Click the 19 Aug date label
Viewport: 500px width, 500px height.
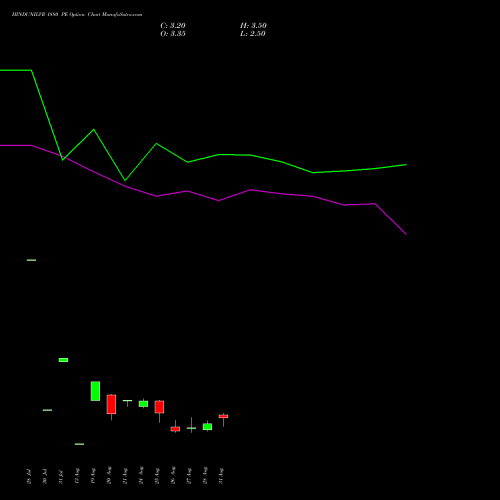[93, 476]
